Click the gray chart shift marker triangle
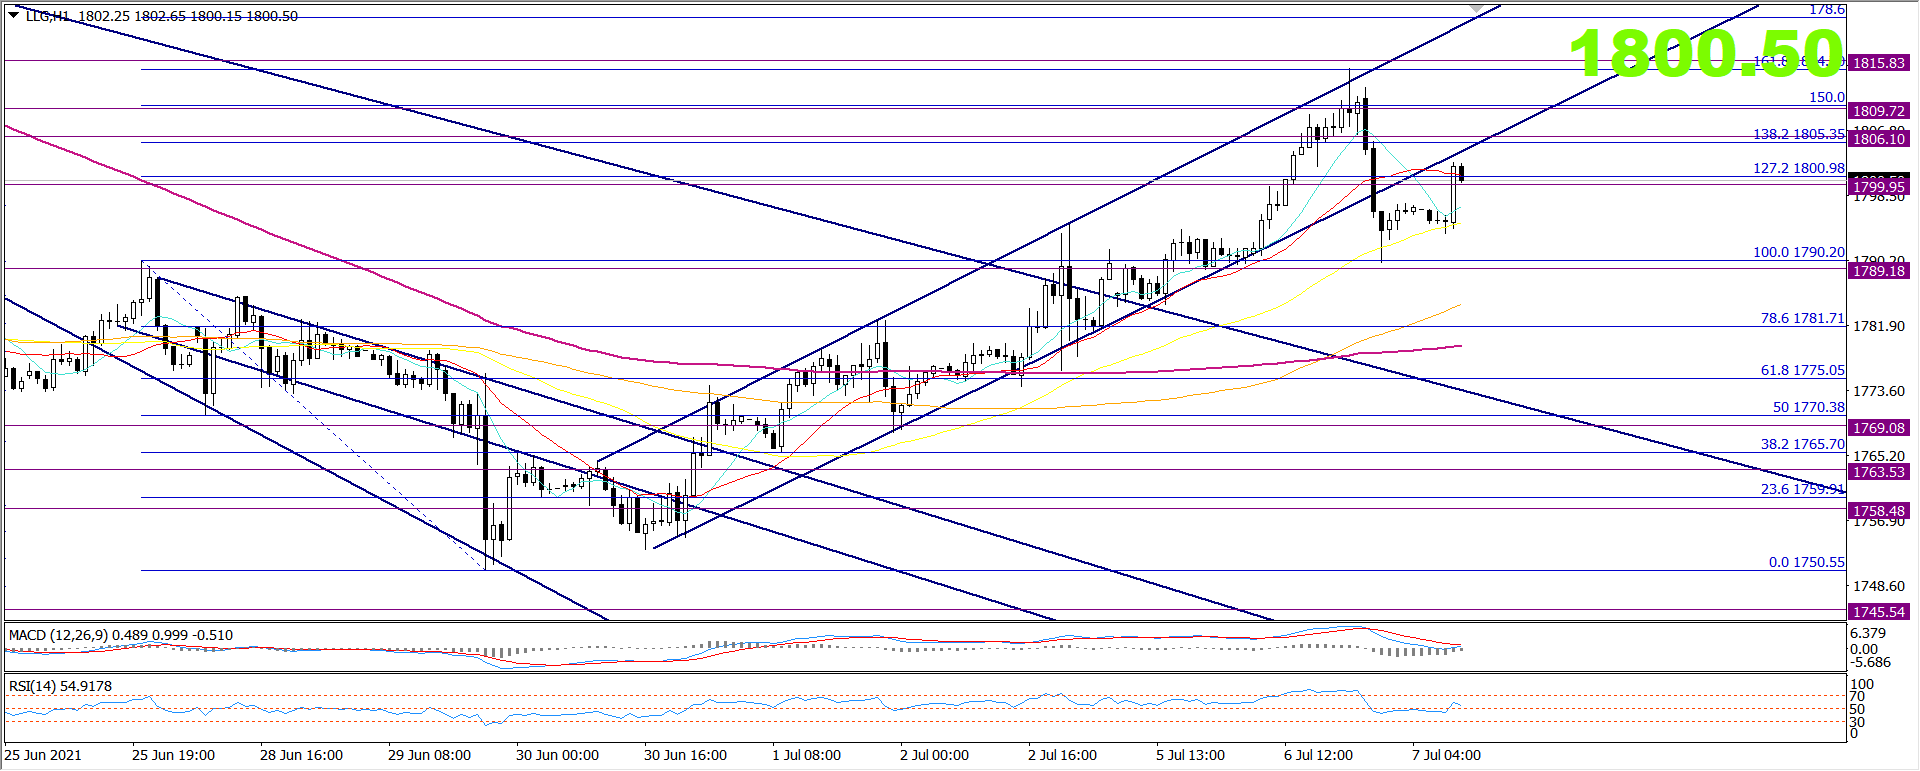 point(1478,8)
